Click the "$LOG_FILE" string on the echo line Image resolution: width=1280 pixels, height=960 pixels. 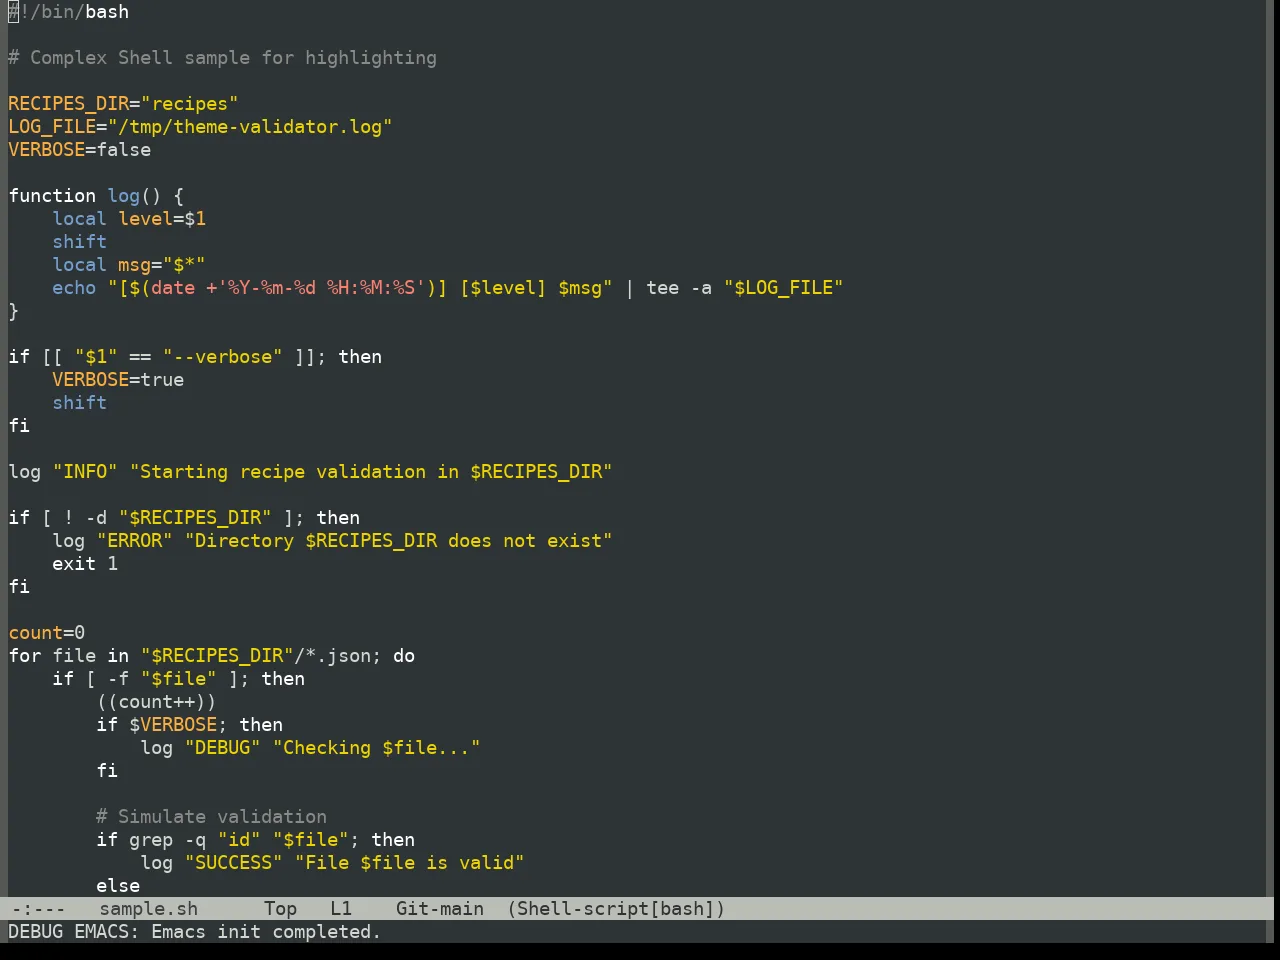click(784, 288)
